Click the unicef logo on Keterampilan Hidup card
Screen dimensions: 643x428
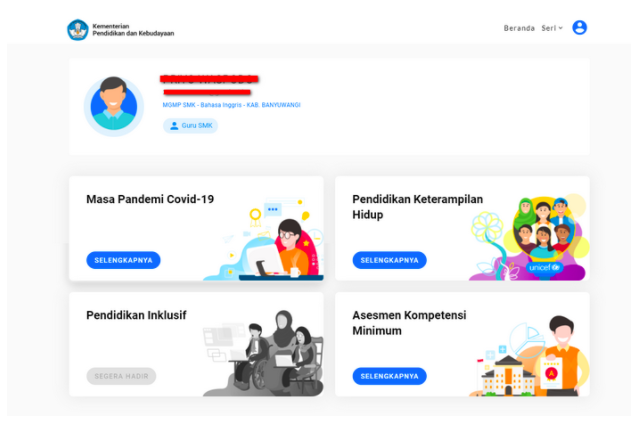pos(544,267)
